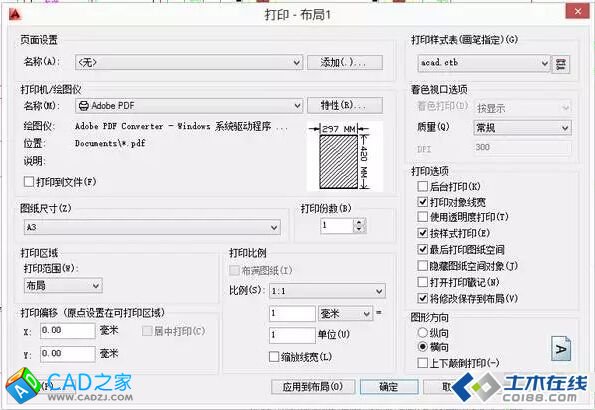Click the Adobe PDF printer icon
The image size is (595, 410).
[83, 106]
